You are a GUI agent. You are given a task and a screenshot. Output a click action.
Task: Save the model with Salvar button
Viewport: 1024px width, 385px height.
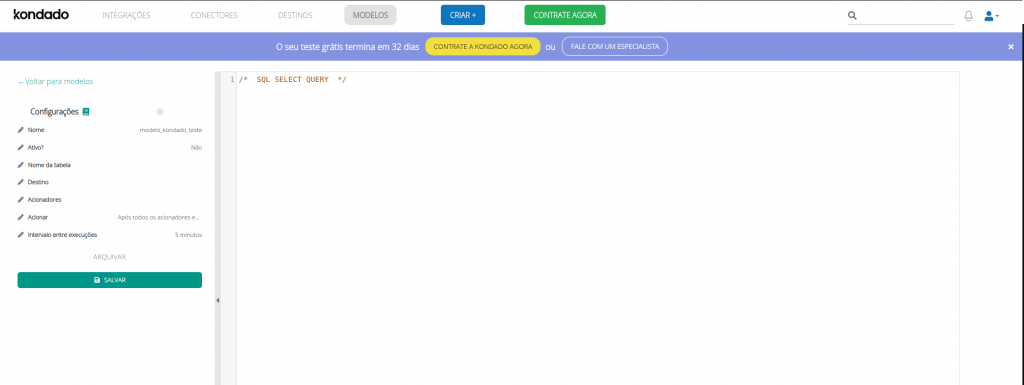click(x=110, y=280)
